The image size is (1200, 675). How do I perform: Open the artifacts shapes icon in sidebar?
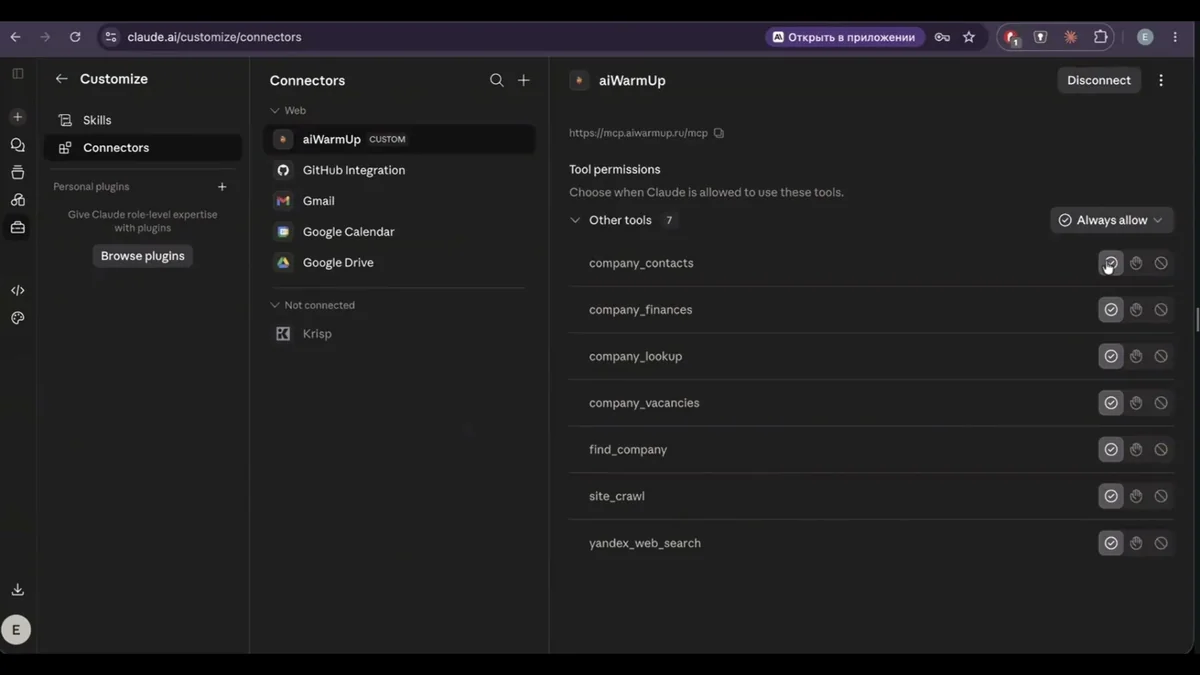[x=17, y=200]
